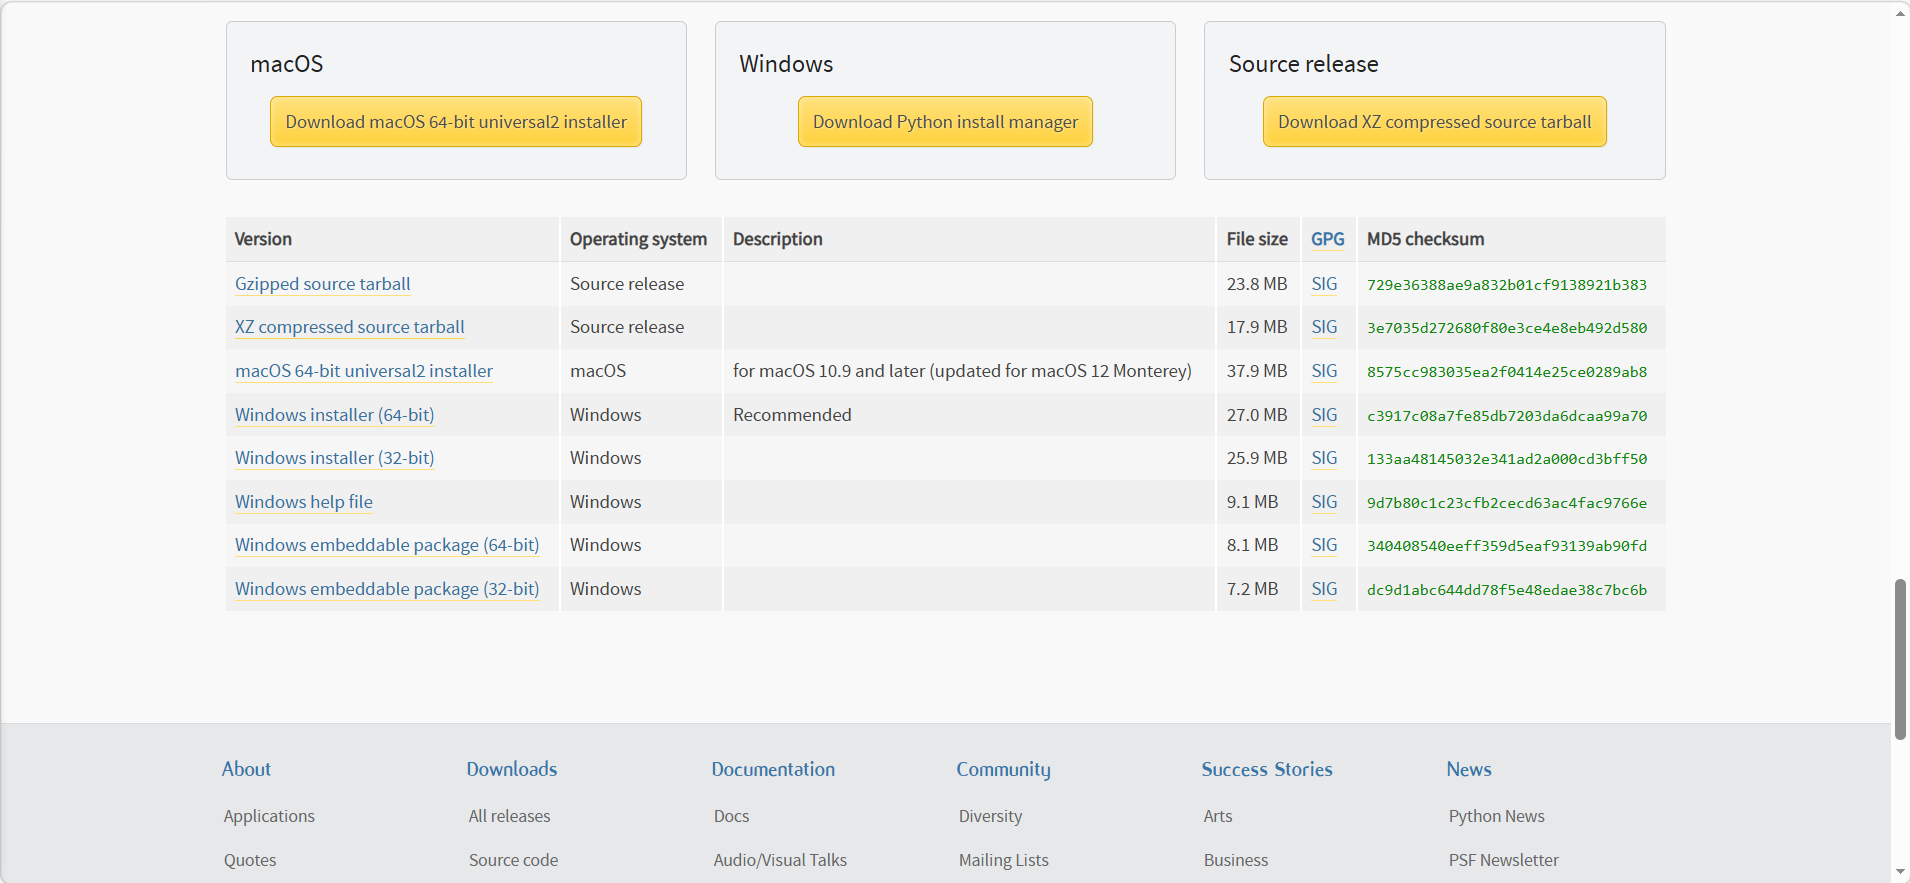Viewport: 1910px width, 883px height.
Task: Open SIG link for XZ compressed tarball row
Action: point(1324,327)
